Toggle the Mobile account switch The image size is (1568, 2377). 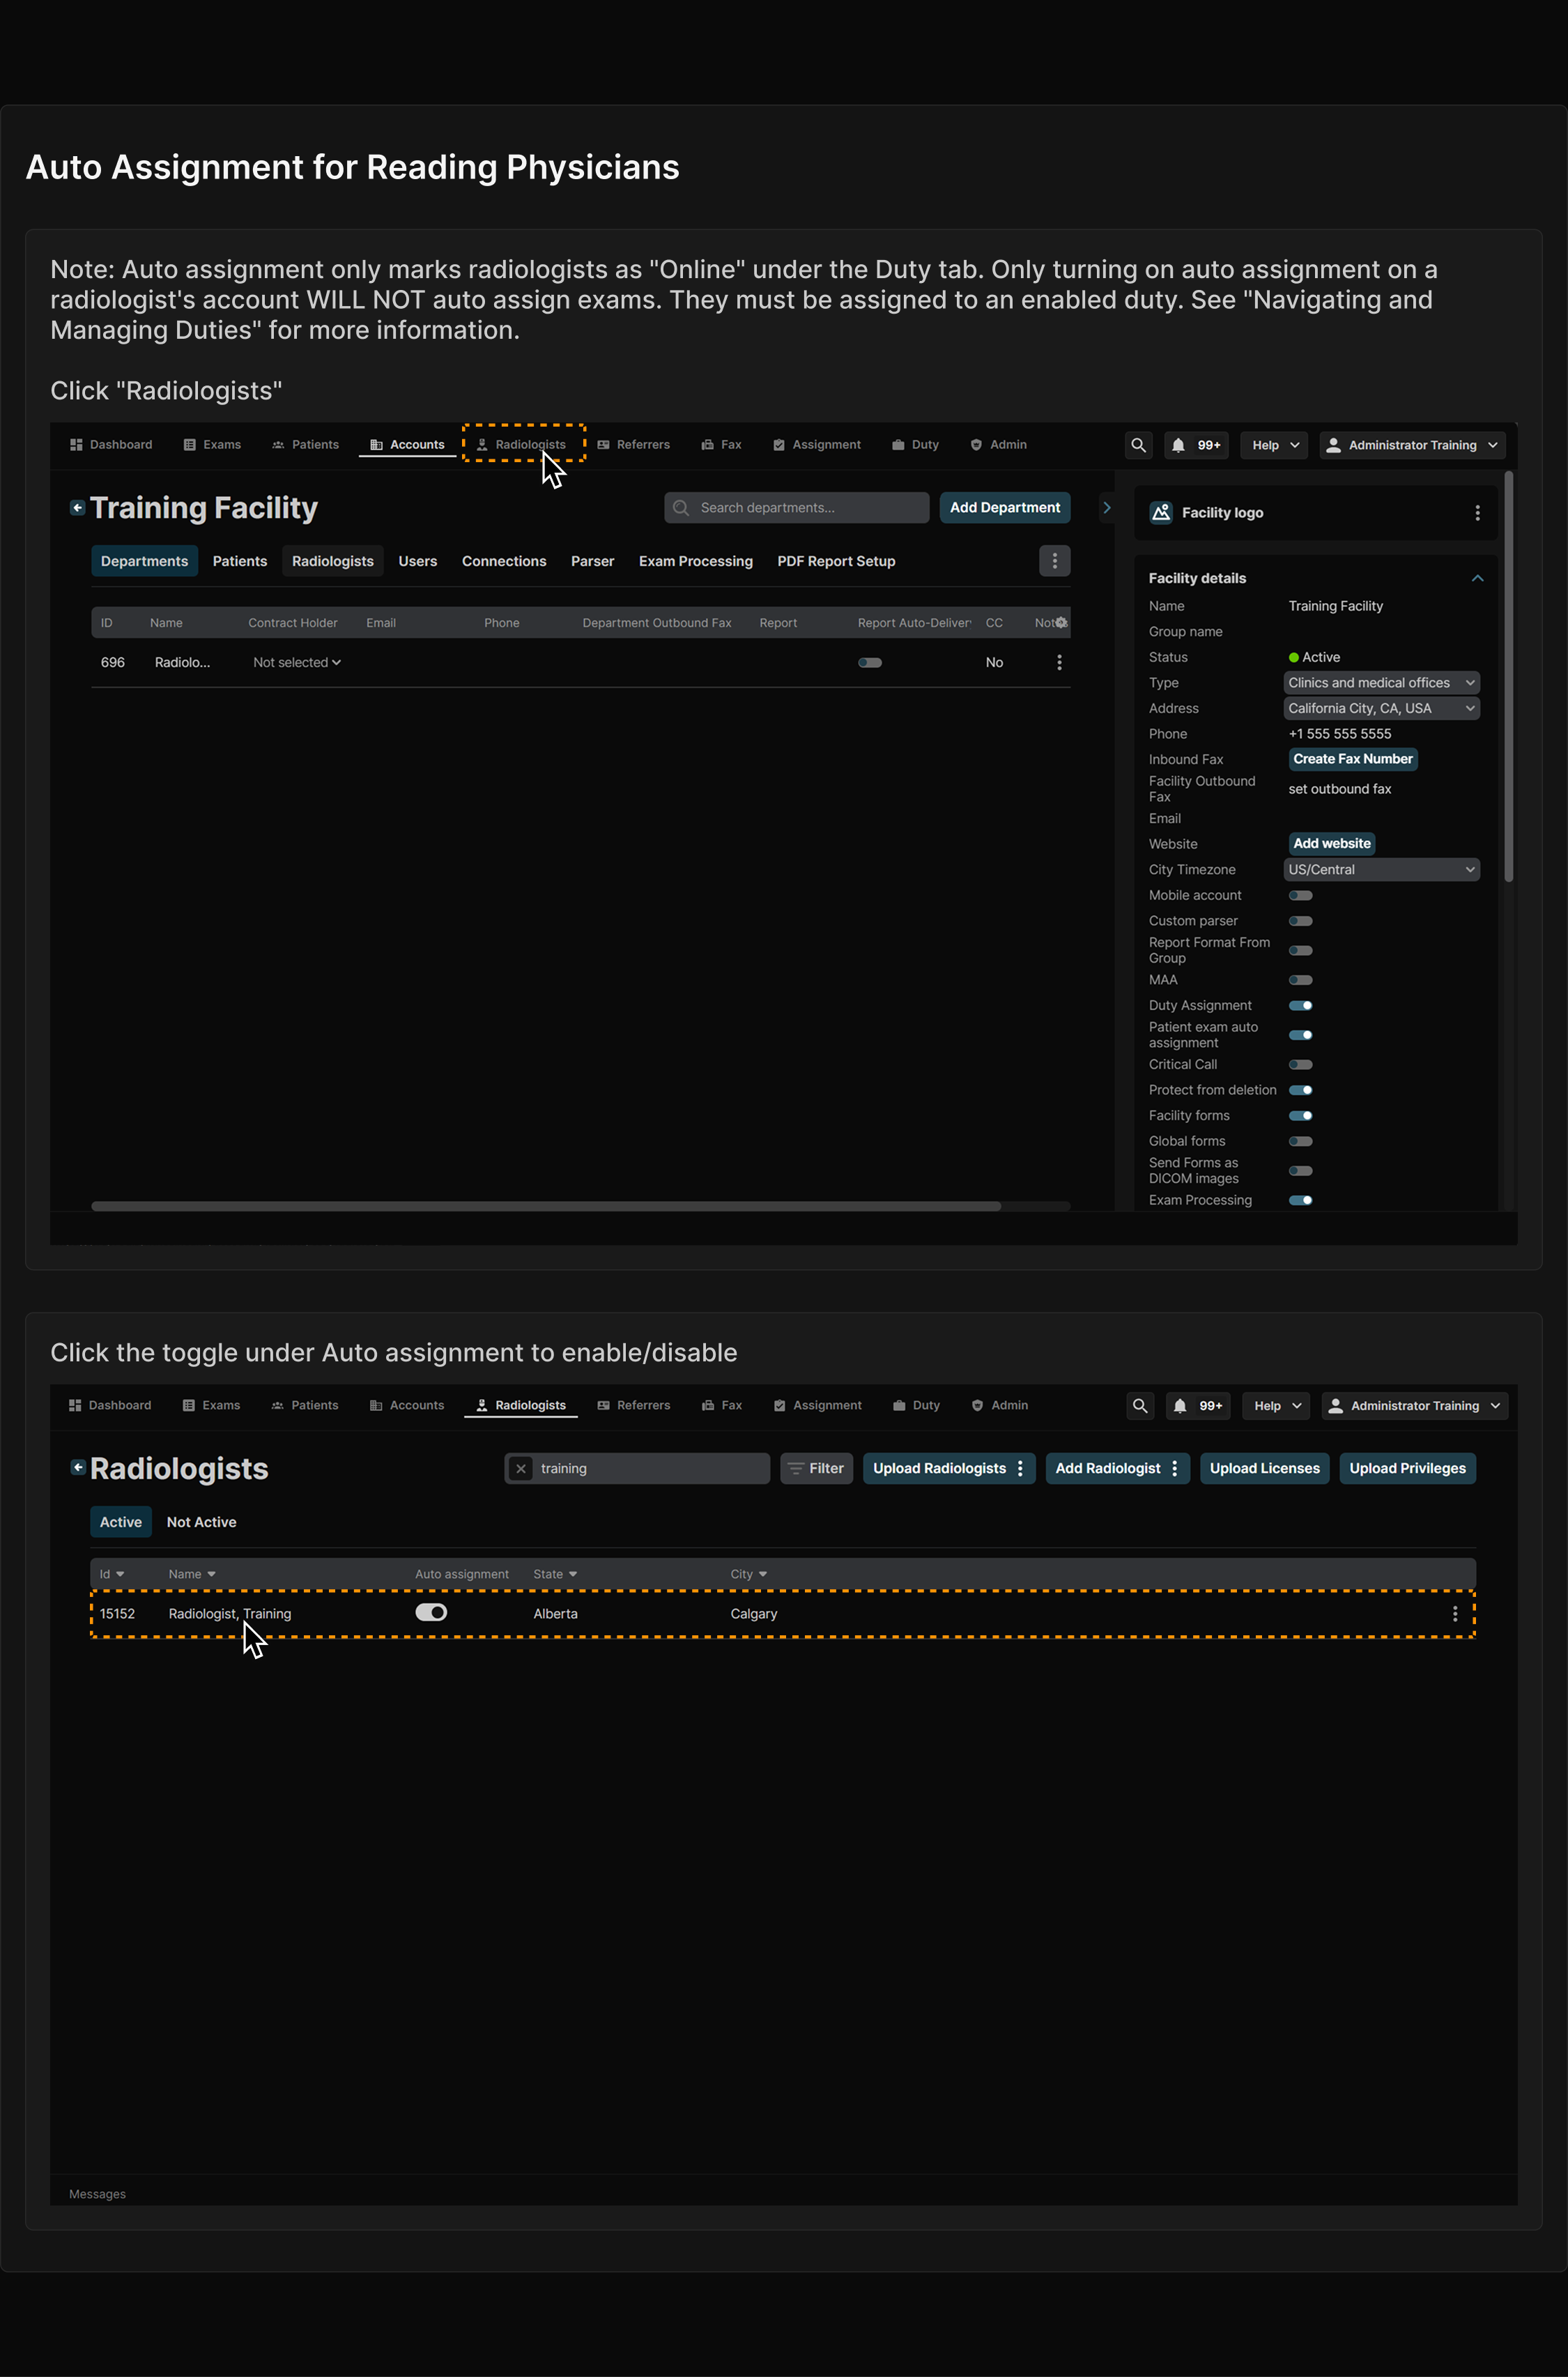coord(1300,895)
